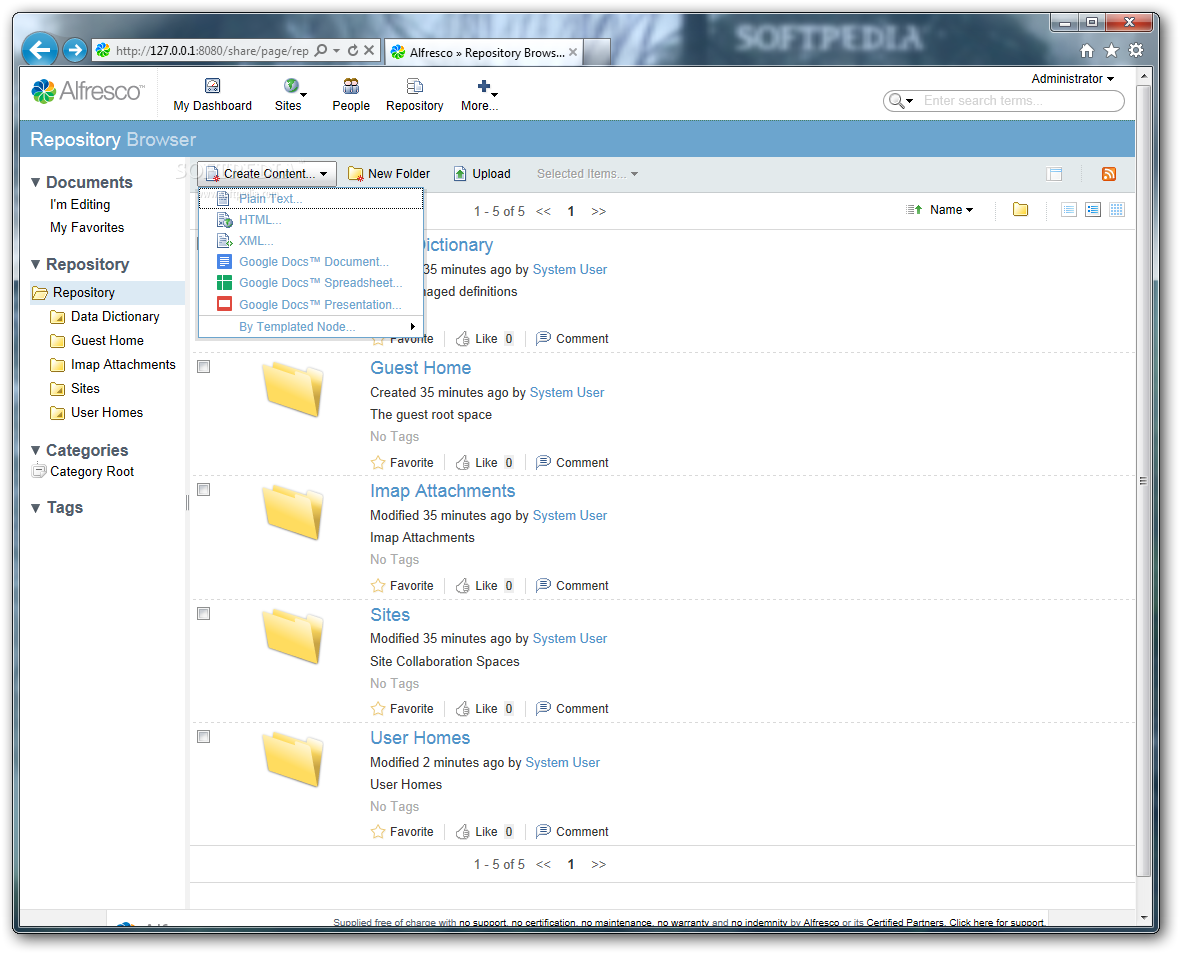Switch to detailed list view icon
Screen dimensions: 1180x954
click(x=1093, y=209)
